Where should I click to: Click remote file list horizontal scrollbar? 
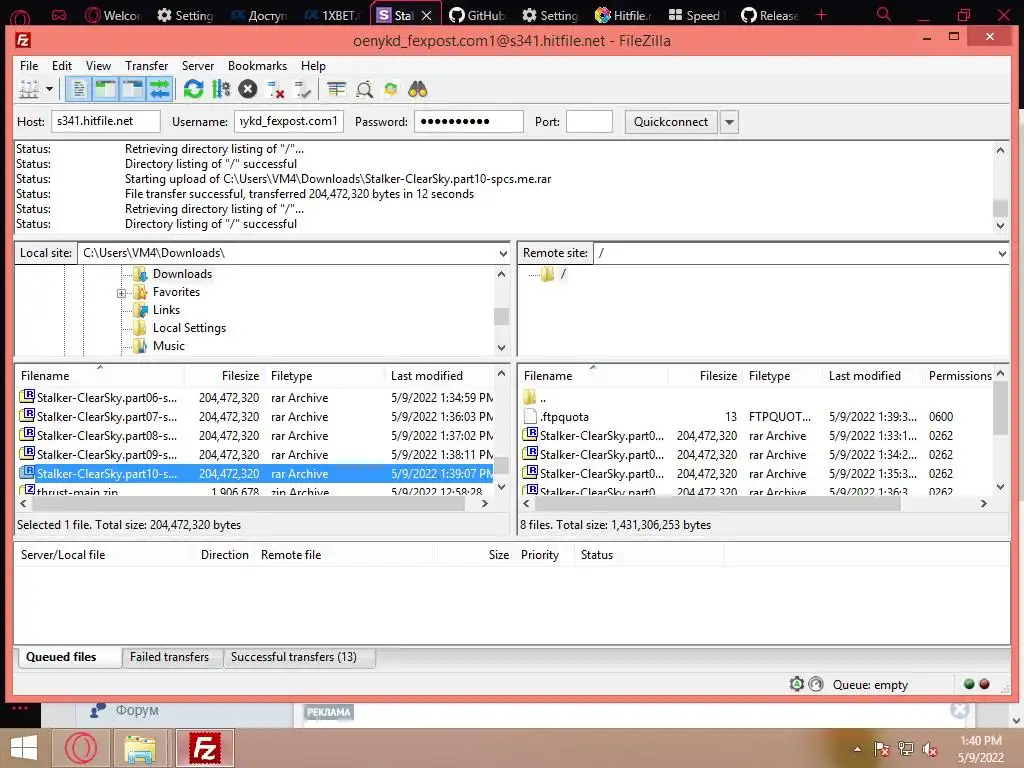tap(717, 504)
